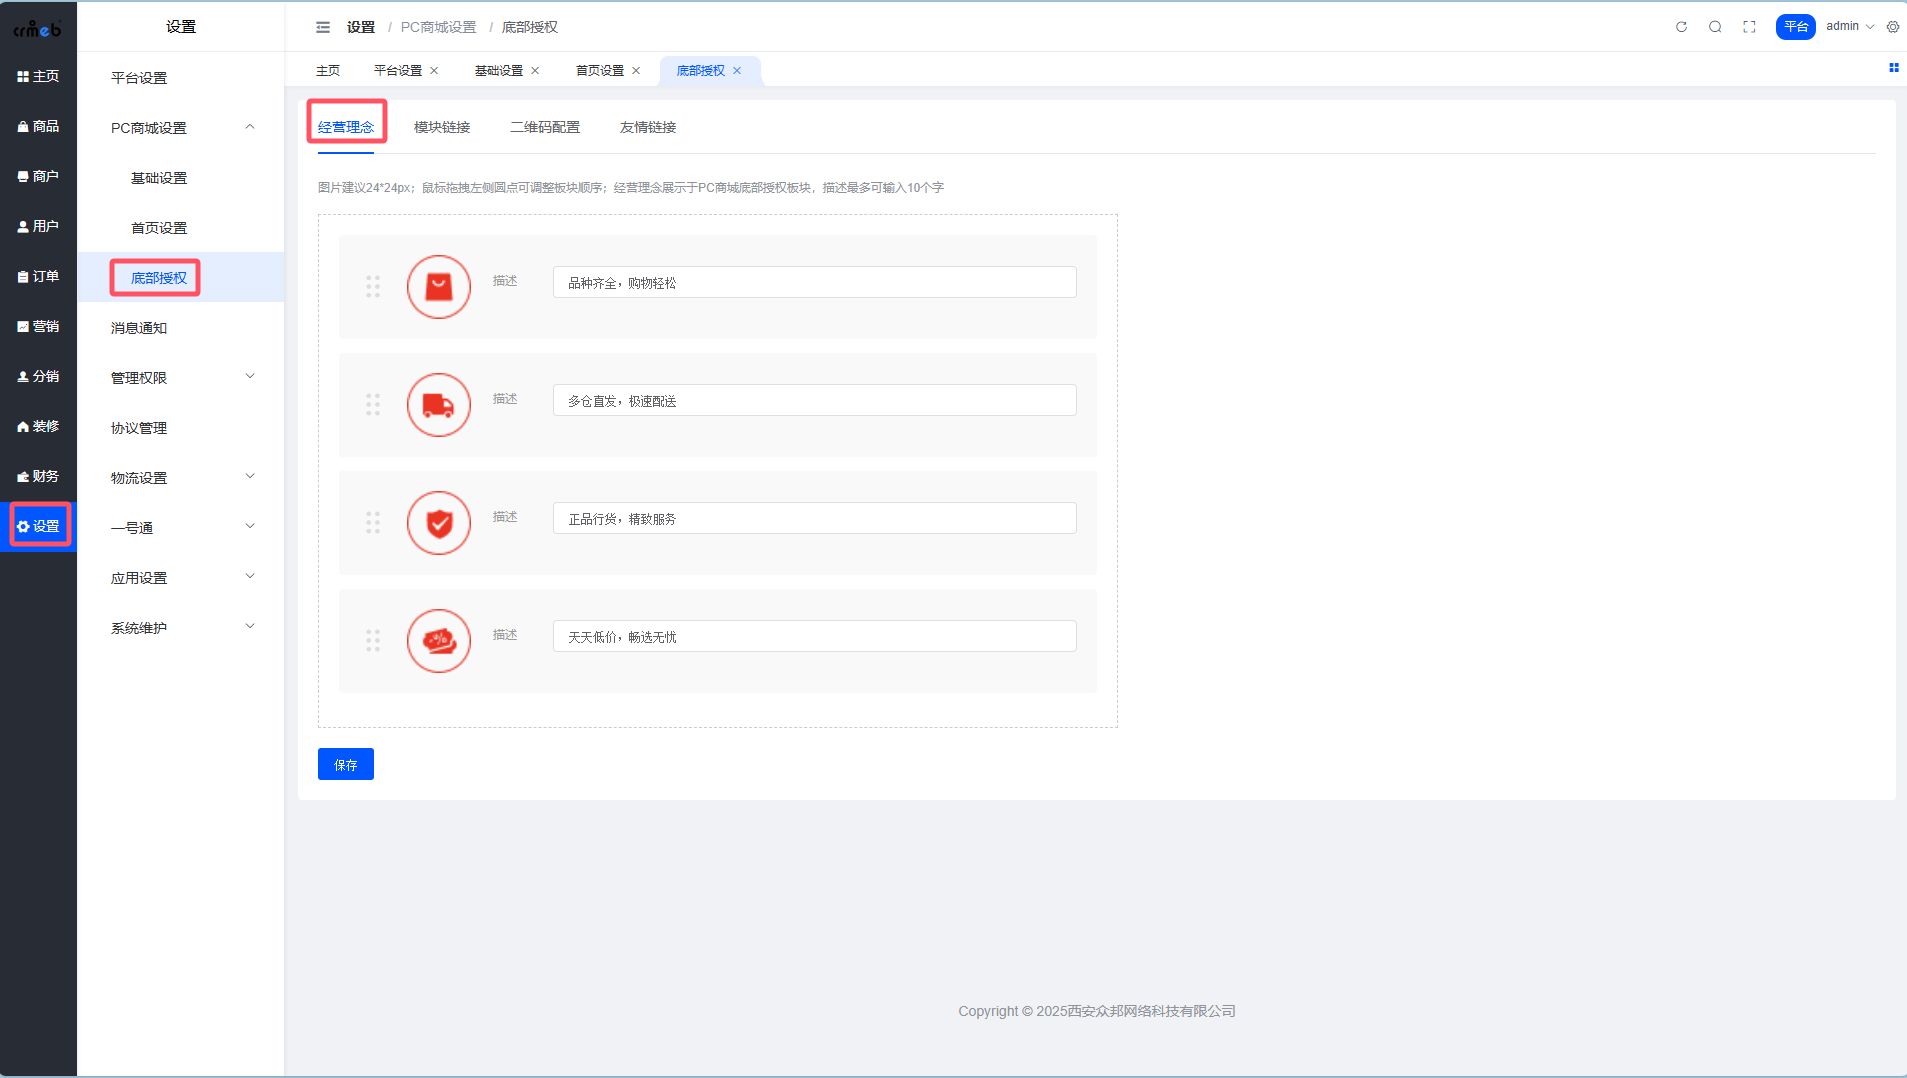Toggle fullscreen mode icon
The height and width of the screenshot is (1078, 1907).
tap(1749, 27)
